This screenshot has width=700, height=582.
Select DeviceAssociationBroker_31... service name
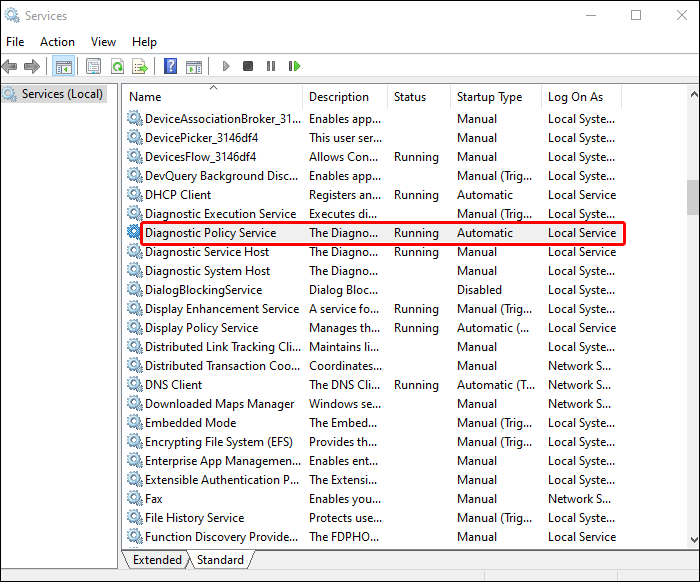coord(223,119)
